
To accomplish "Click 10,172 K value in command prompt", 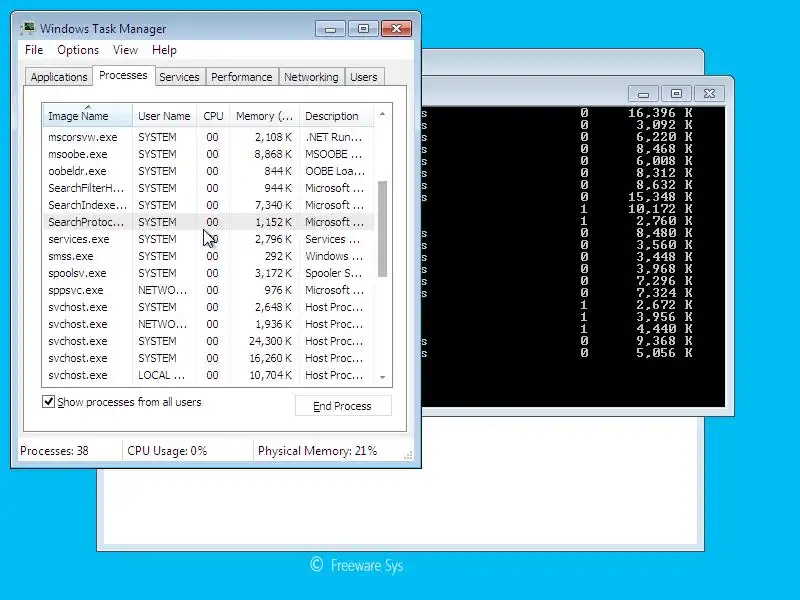I will coord(660,209).
